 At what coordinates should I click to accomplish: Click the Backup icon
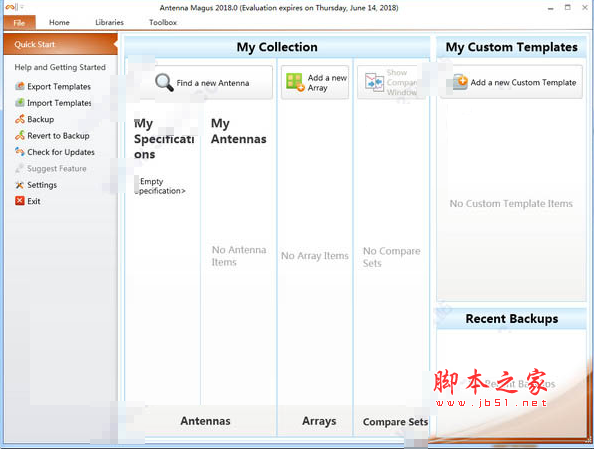click(x=20, y=119)
